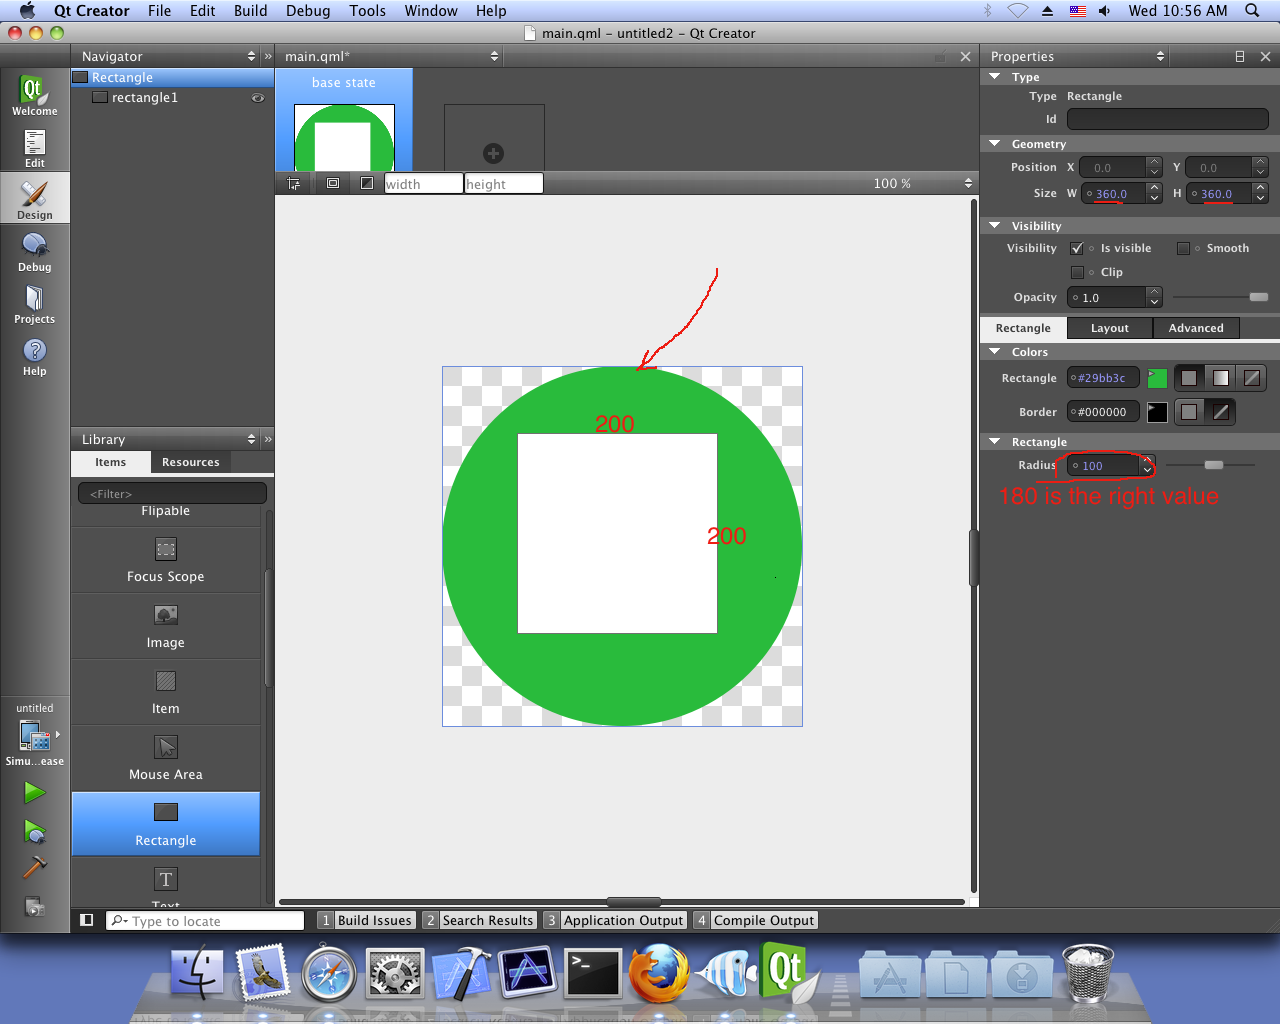Screen dimensions: 1280x1024
Task: Uncheck the Is visible checkbox
Action: pyautogui.click(x=1077, y=248)
